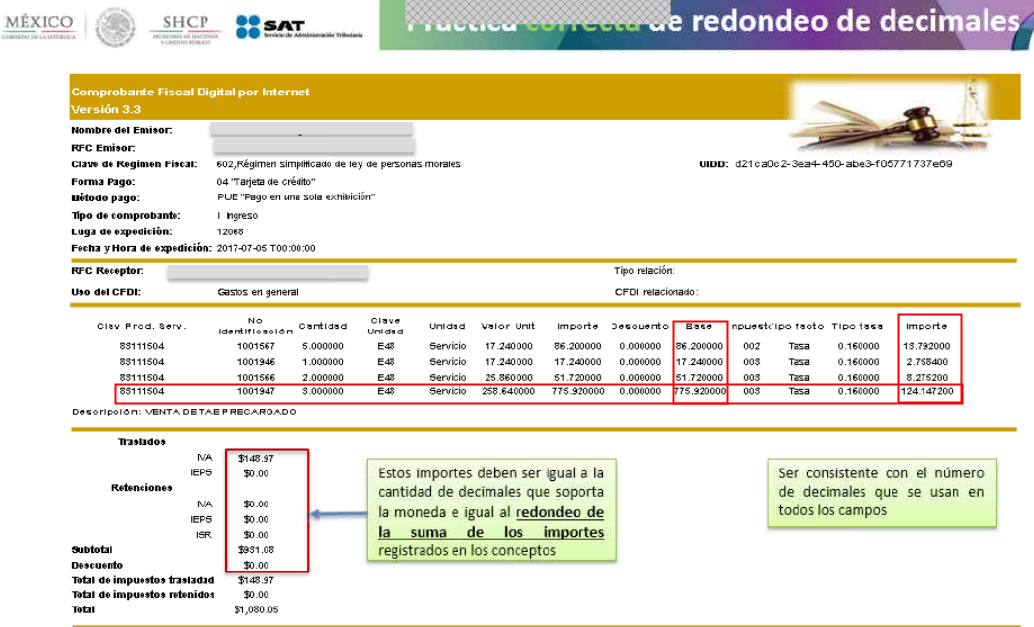Screen dimensions: 1034x627
Task: Click the 'Base' column header
Action: [x=699, y=326]
